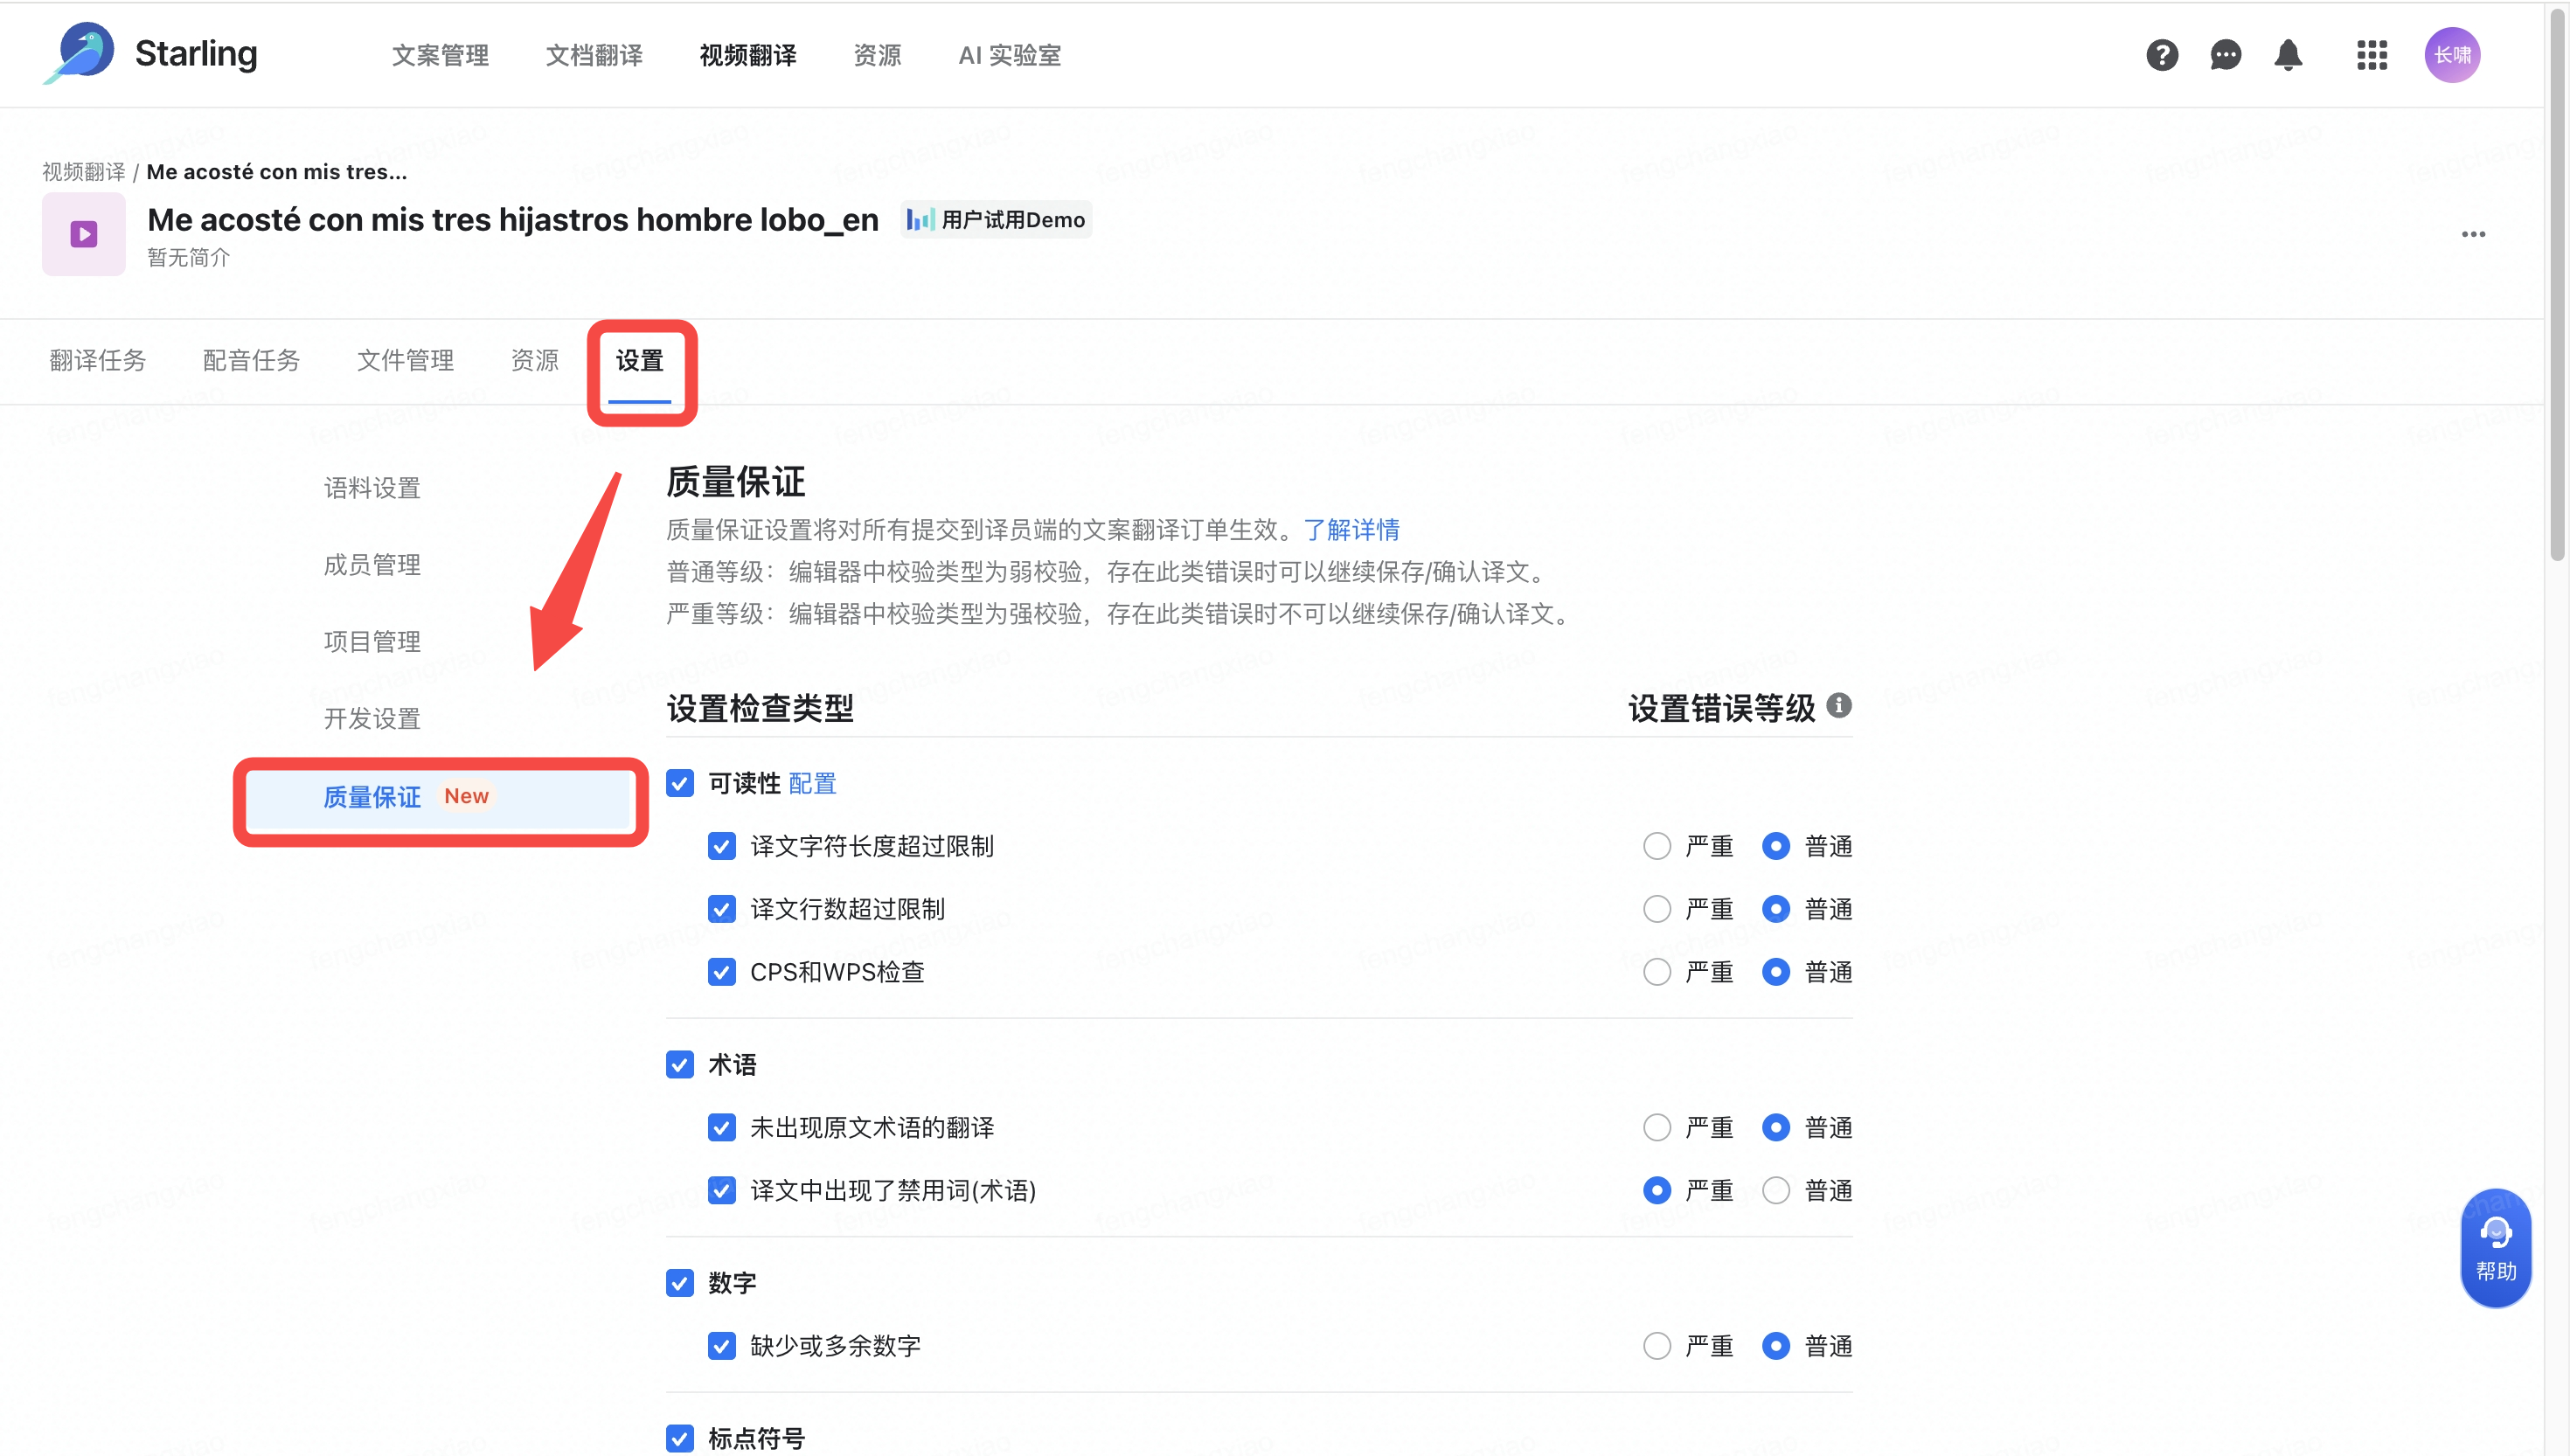
Task: Open the help question mark icon
Action: 2162,55
